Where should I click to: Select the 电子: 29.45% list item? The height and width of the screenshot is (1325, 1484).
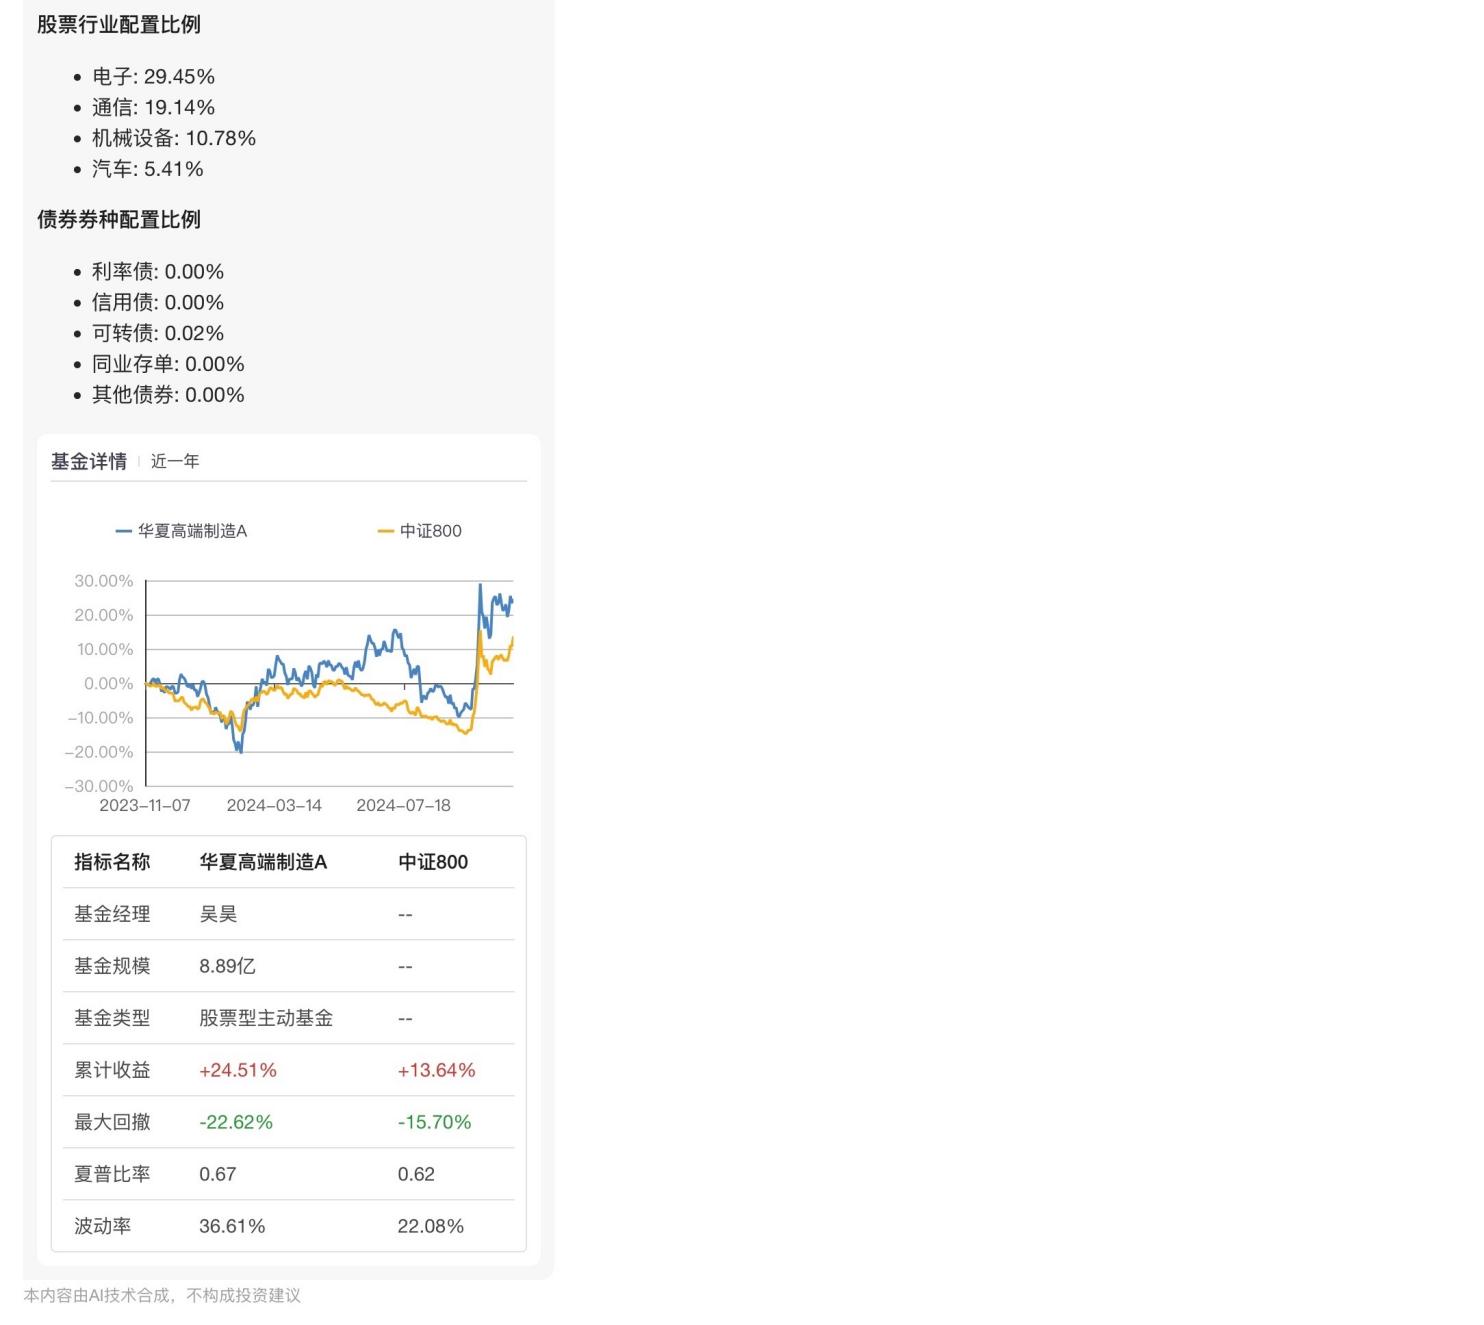(x=153, y=77)
